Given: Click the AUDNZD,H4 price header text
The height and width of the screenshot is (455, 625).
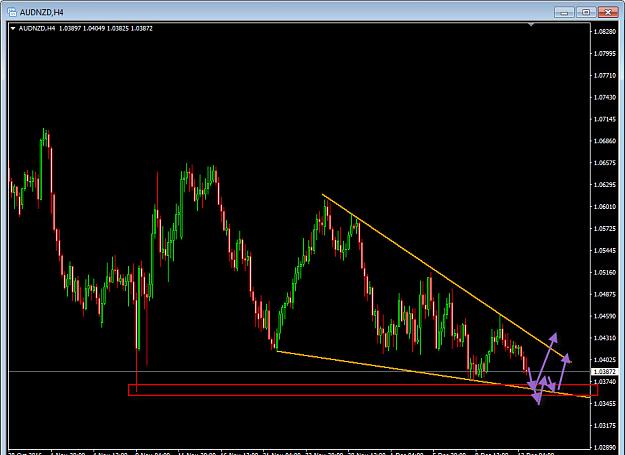Looking at the screenshot, I should pos(85,28).
